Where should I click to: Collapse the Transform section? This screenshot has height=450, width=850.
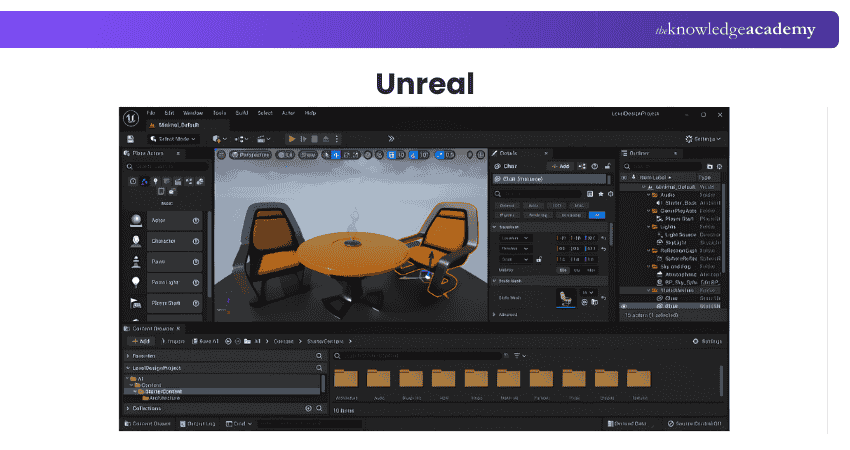point(494,227)
